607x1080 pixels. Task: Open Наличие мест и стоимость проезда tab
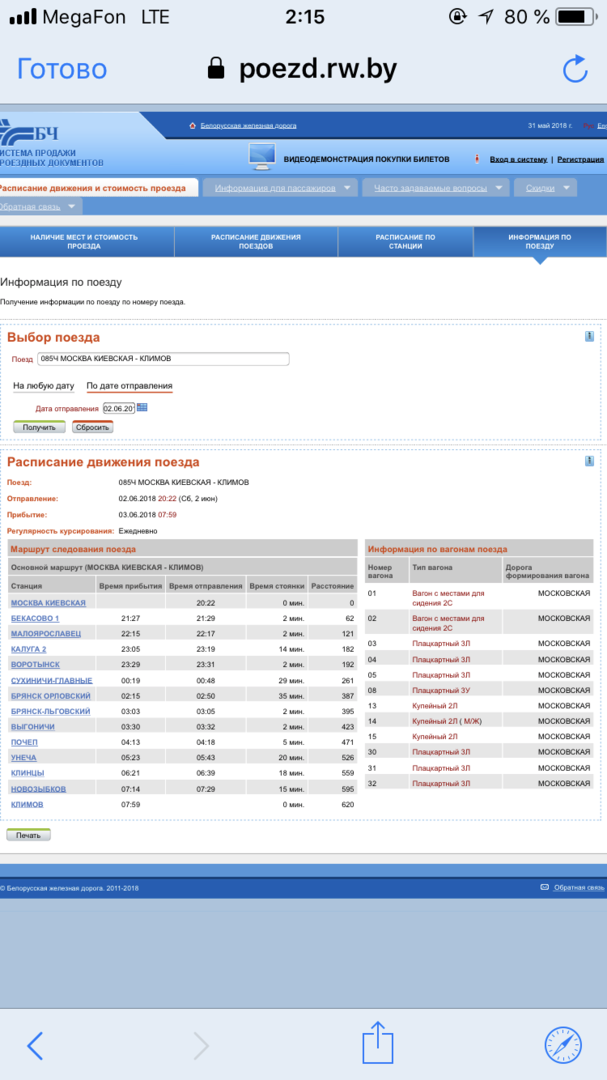pyautogui.click(x=83, y=241)
